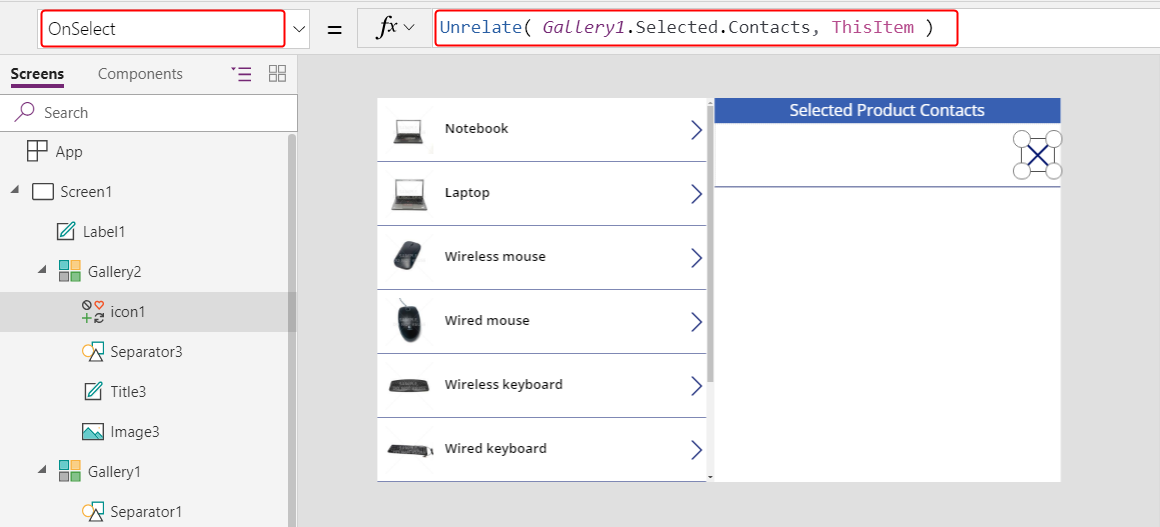This screenshot has height=527, width=1160.
Task: Select the Selected Product Contacts header label
Action: (887, 110)
